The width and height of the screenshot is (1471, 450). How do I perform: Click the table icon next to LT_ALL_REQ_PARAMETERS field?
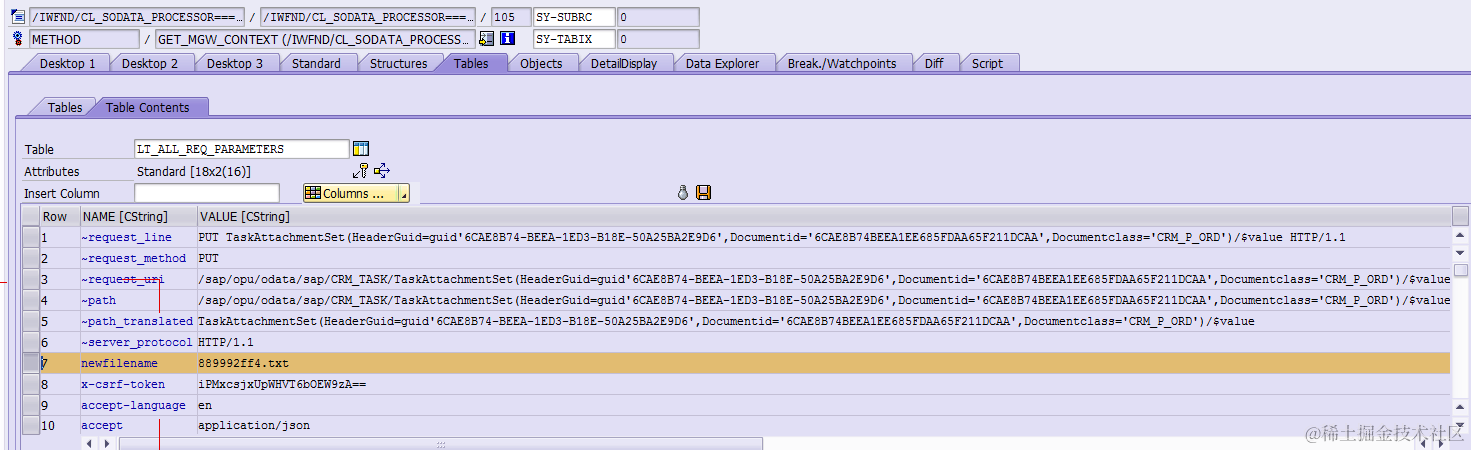click(x=361, y=149)
